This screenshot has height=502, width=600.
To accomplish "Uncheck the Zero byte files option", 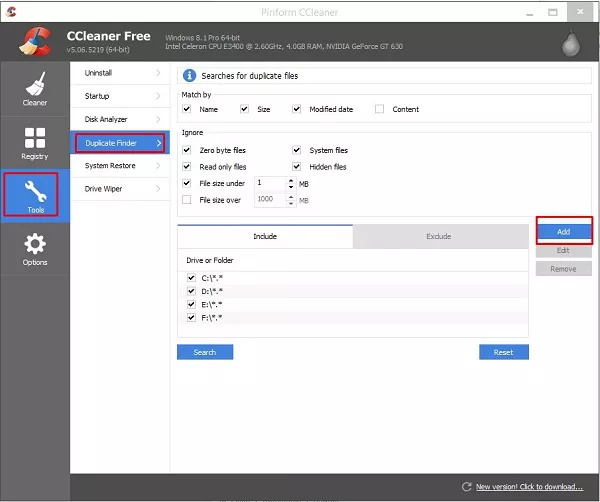I will click(188, 150).
